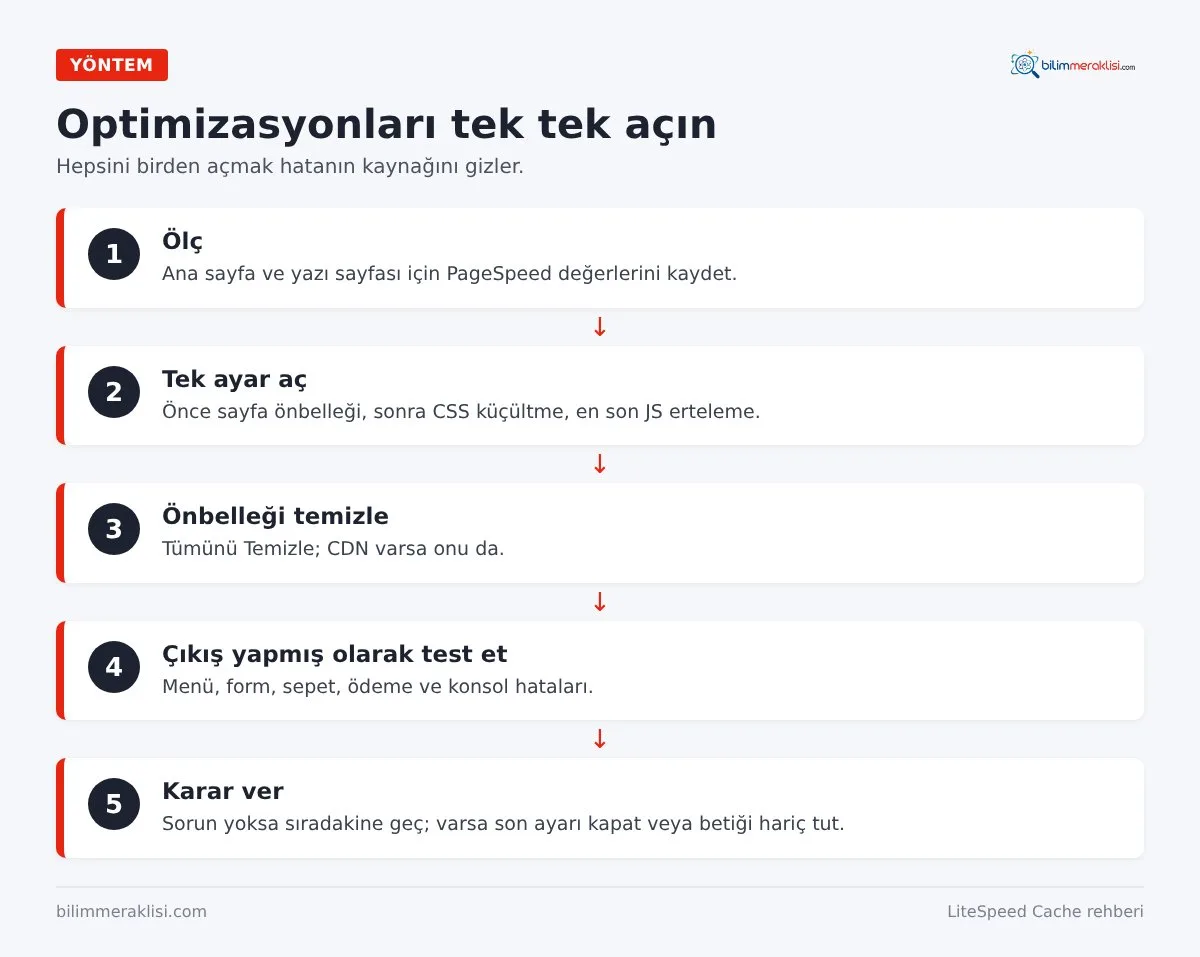Click the 'Ölç' step title
Image resolution: width=1200 pixels, height=957 pixels.
pos(182,241)
